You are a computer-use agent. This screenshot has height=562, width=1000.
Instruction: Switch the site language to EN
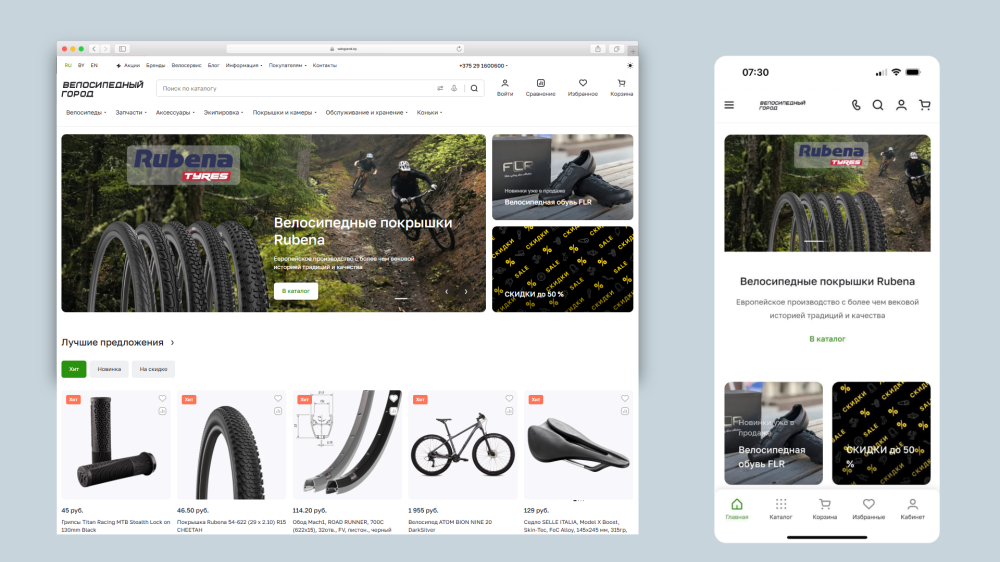pyautogui.click(x=94, y=66)
